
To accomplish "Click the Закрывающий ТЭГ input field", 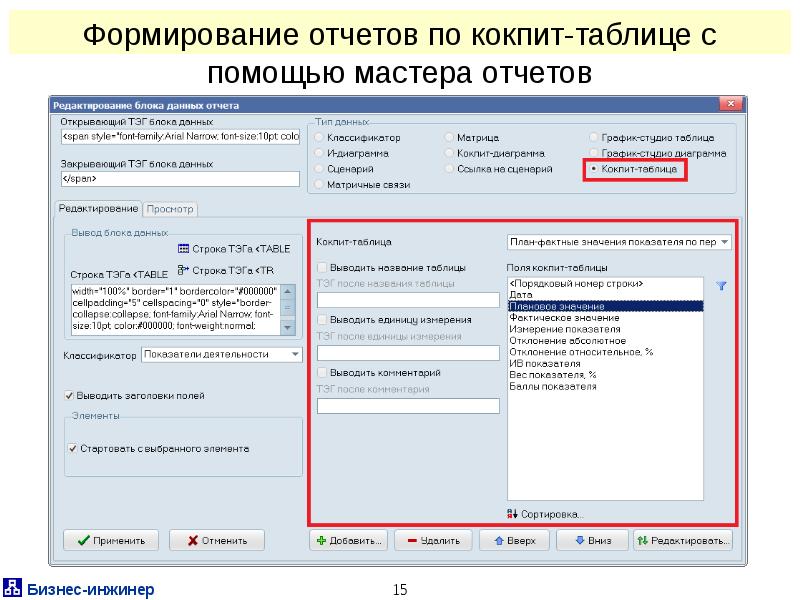I will coord(180,179).
